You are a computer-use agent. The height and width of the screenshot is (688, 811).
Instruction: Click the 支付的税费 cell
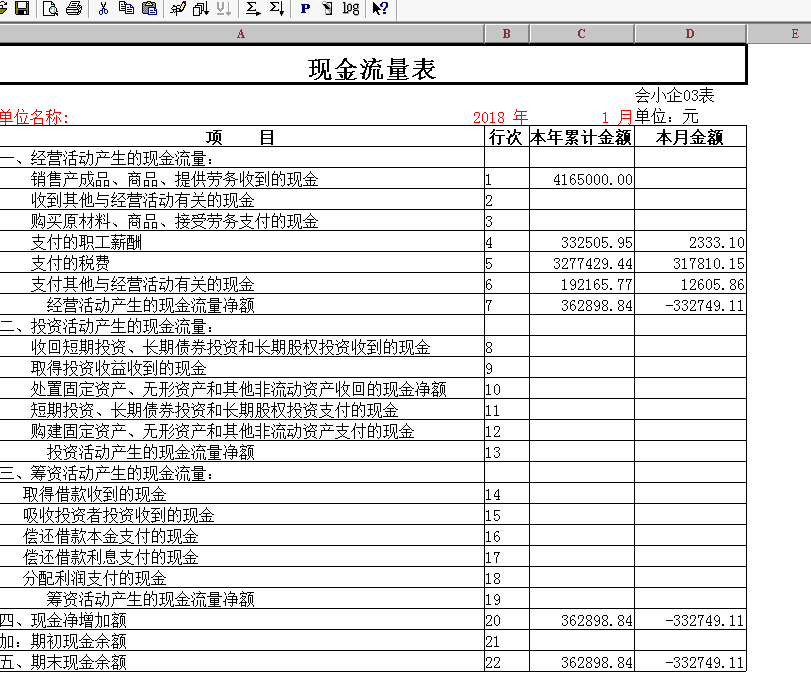tap(241, 263)
